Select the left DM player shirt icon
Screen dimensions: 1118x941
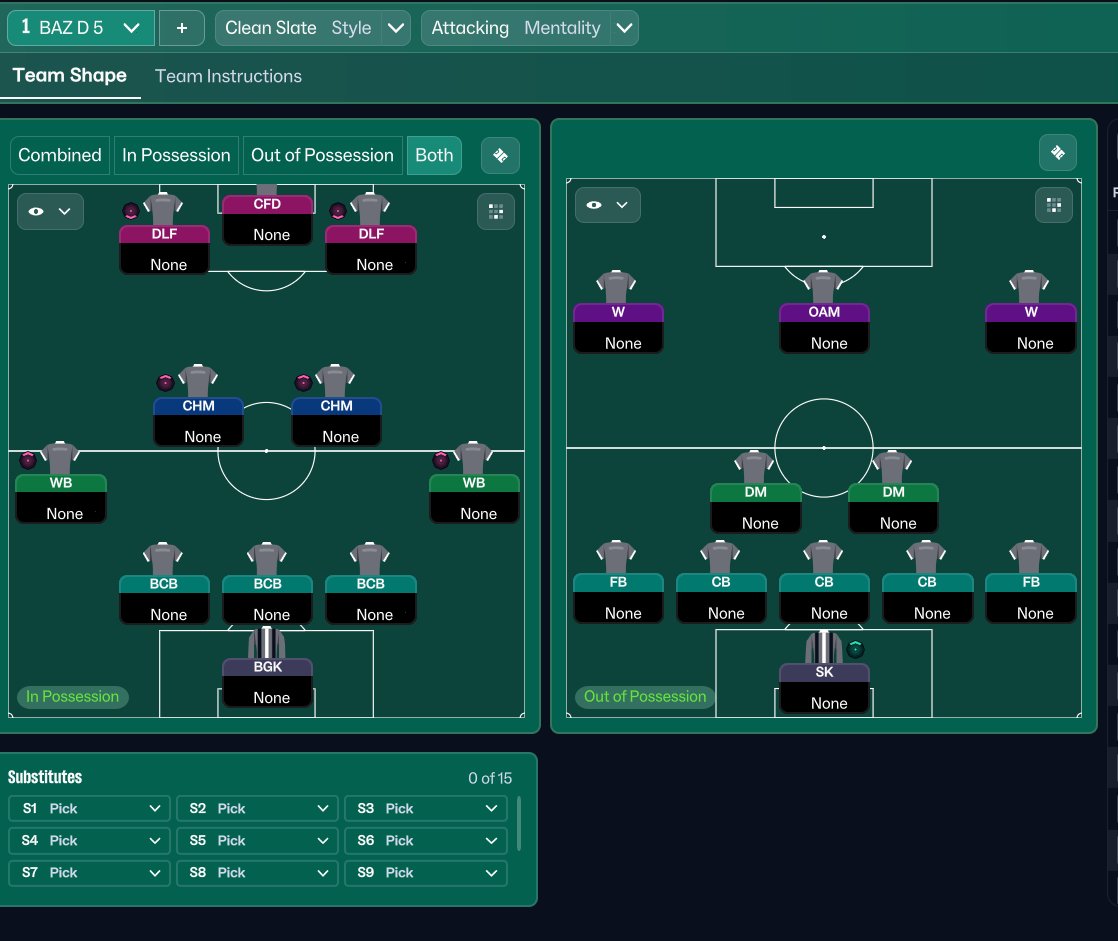(754, 467)
